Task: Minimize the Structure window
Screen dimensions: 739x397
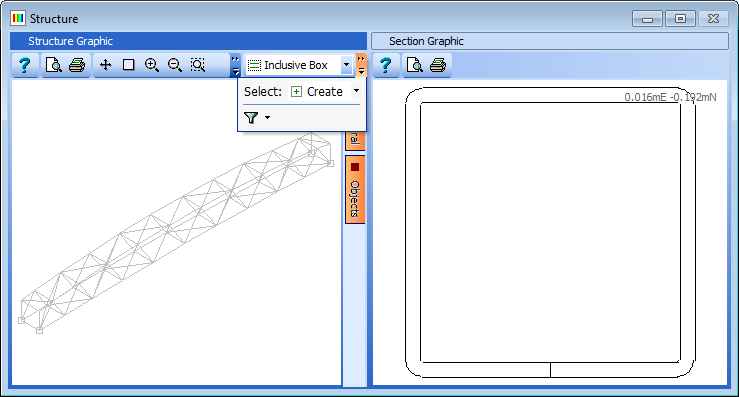Action: pos(647,19)
